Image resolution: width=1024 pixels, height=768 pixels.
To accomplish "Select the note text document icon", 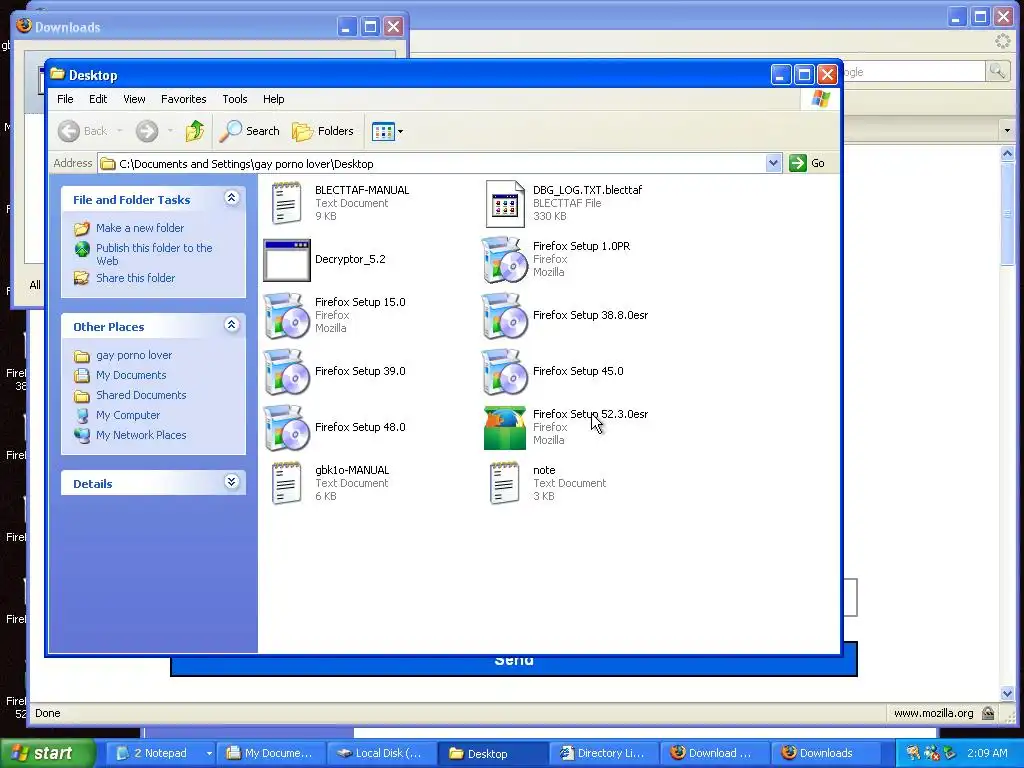I will (504, 483).
